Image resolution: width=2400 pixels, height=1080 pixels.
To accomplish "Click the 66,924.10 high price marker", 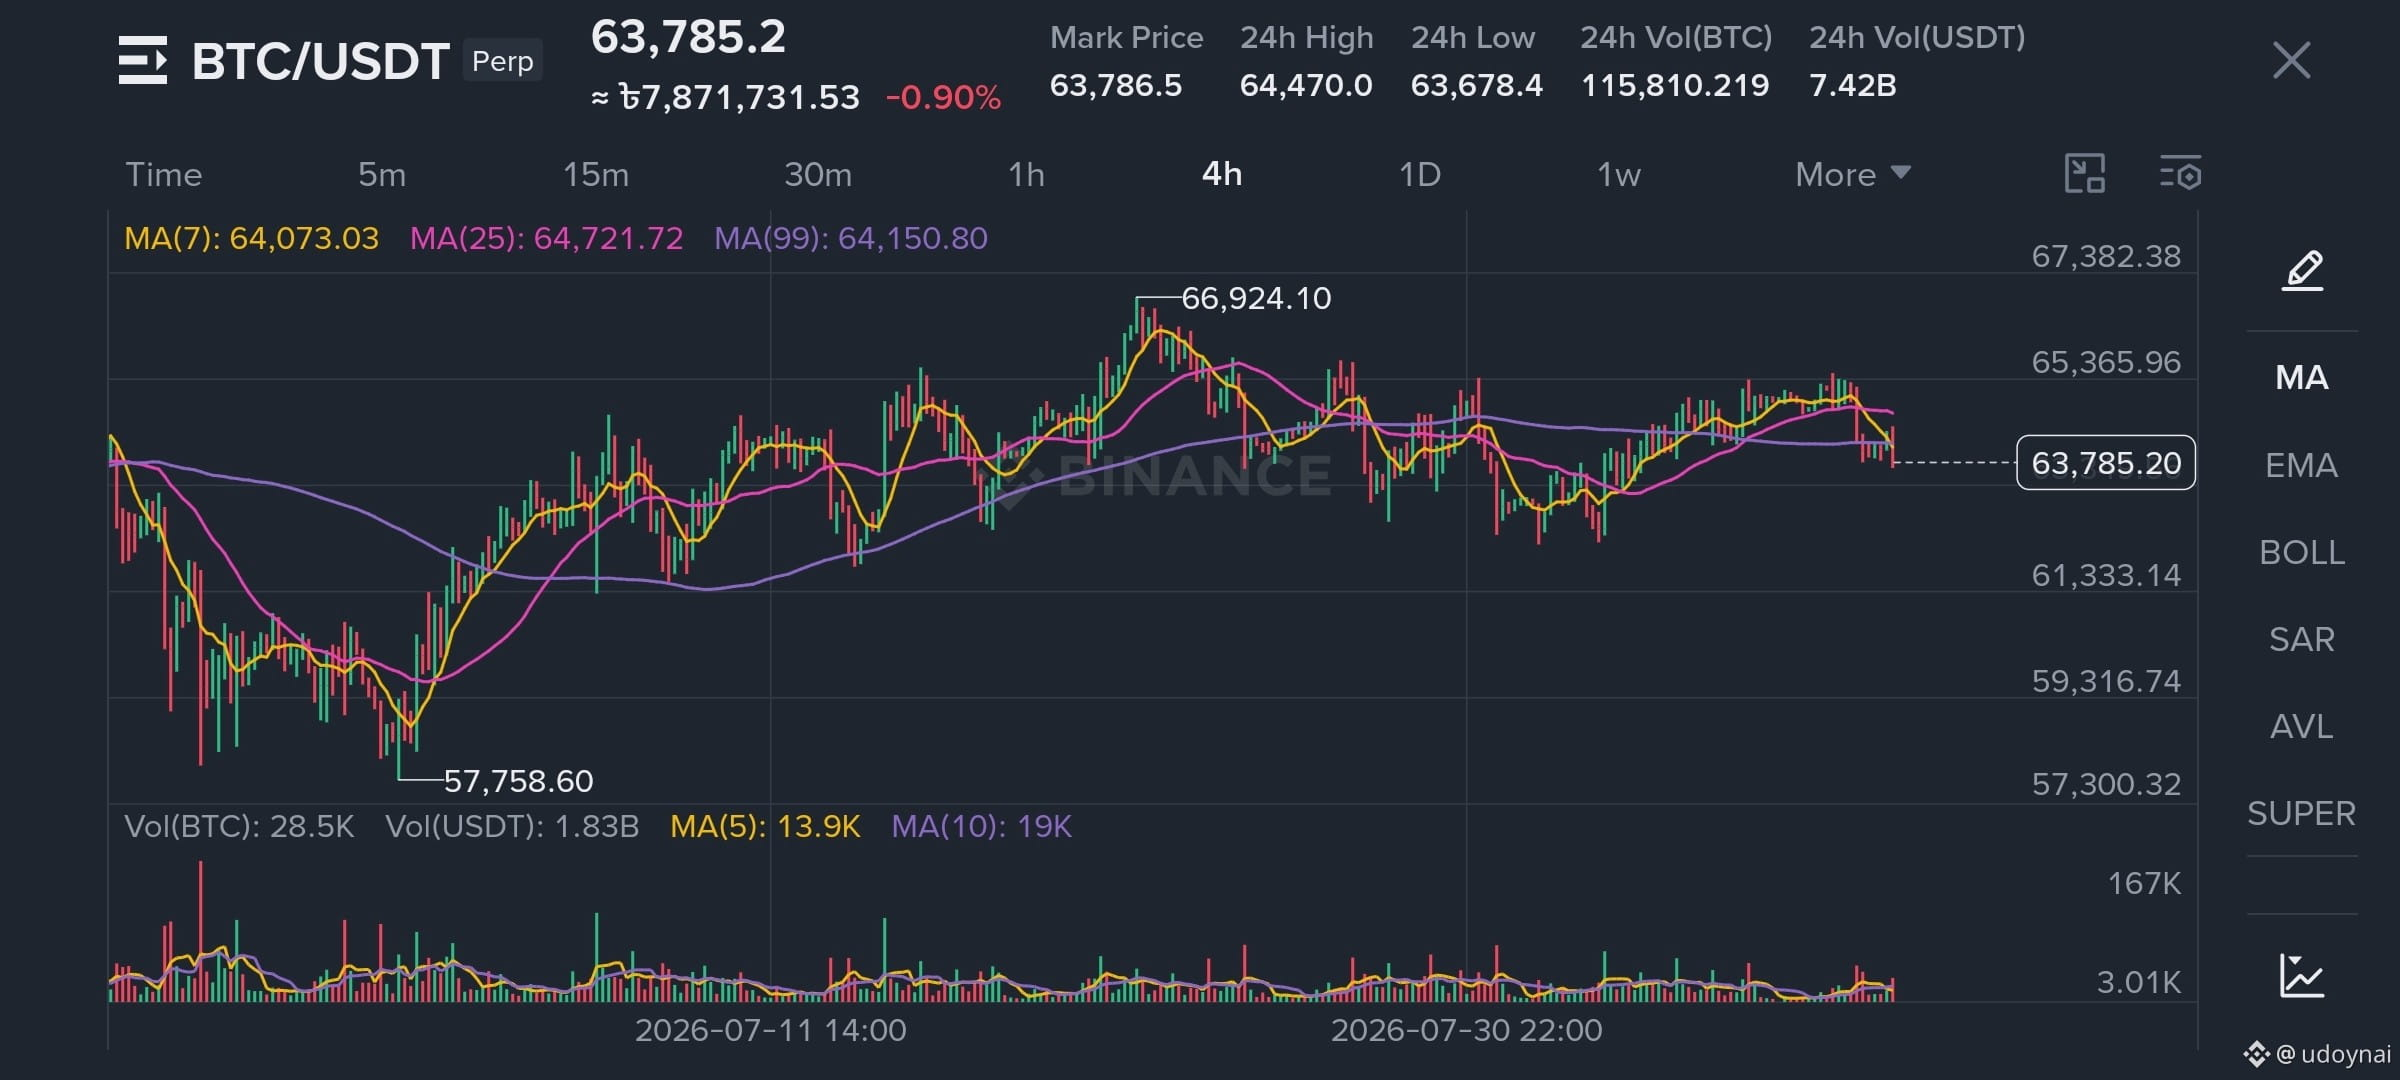I will [x=1256, y=298].
